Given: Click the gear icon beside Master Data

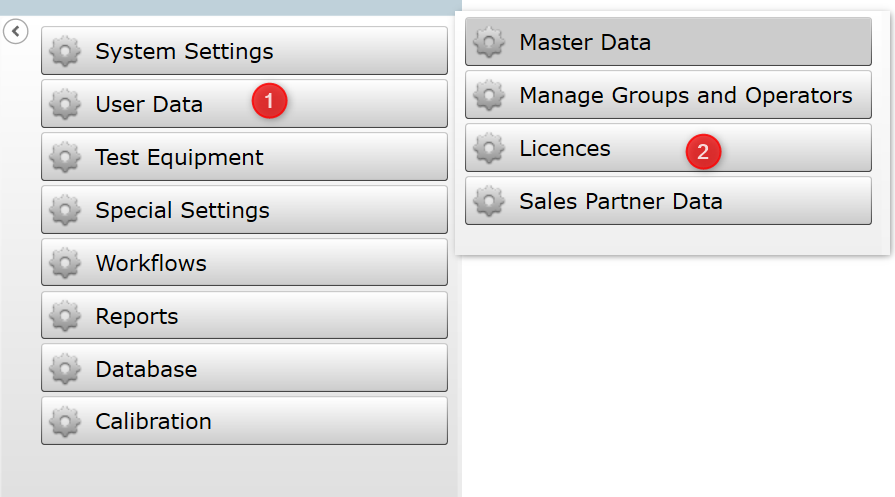Looking at the screenshot, I should pyautogui.click(x=489, y=42).
